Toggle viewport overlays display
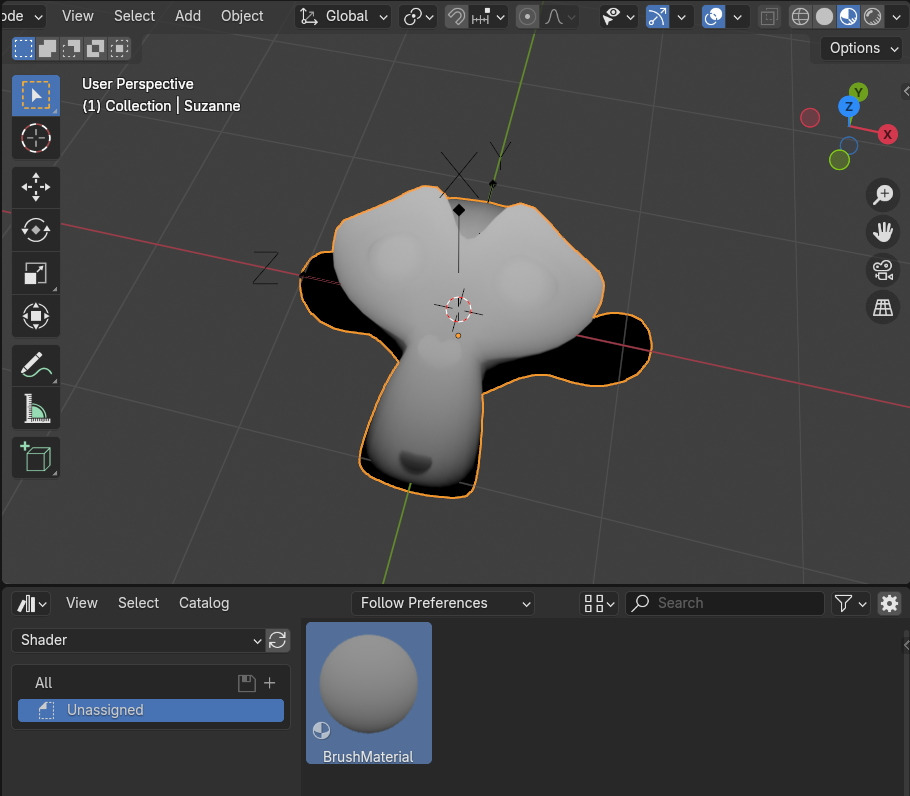The width and height of the screenshot is (910, 796). click(713, 17)
